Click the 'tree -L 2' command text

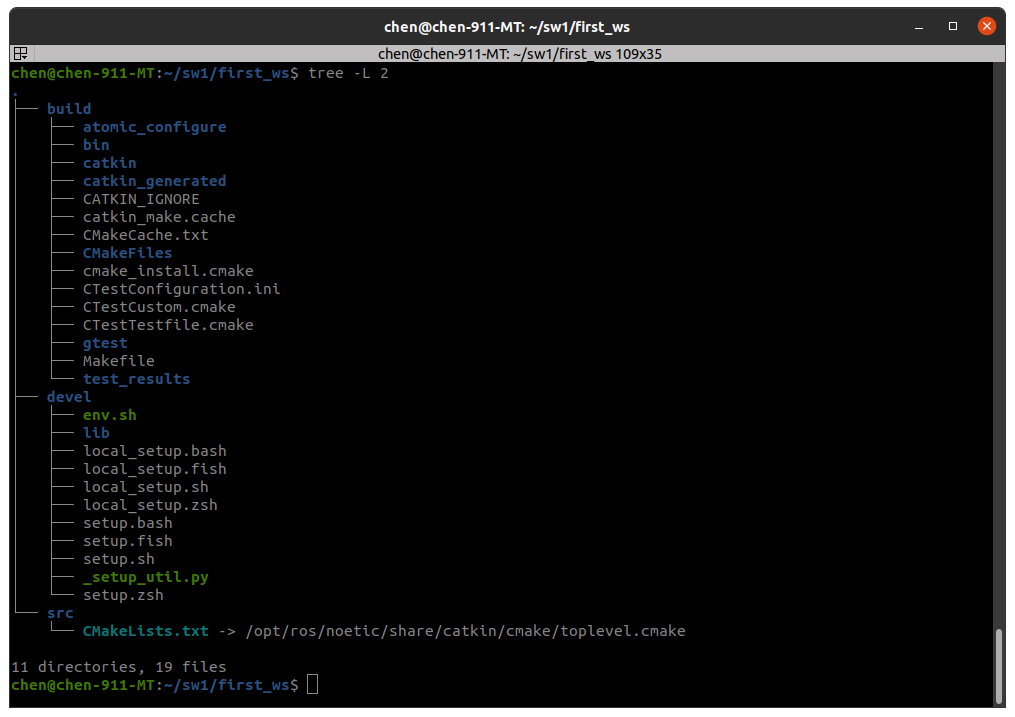348,73
